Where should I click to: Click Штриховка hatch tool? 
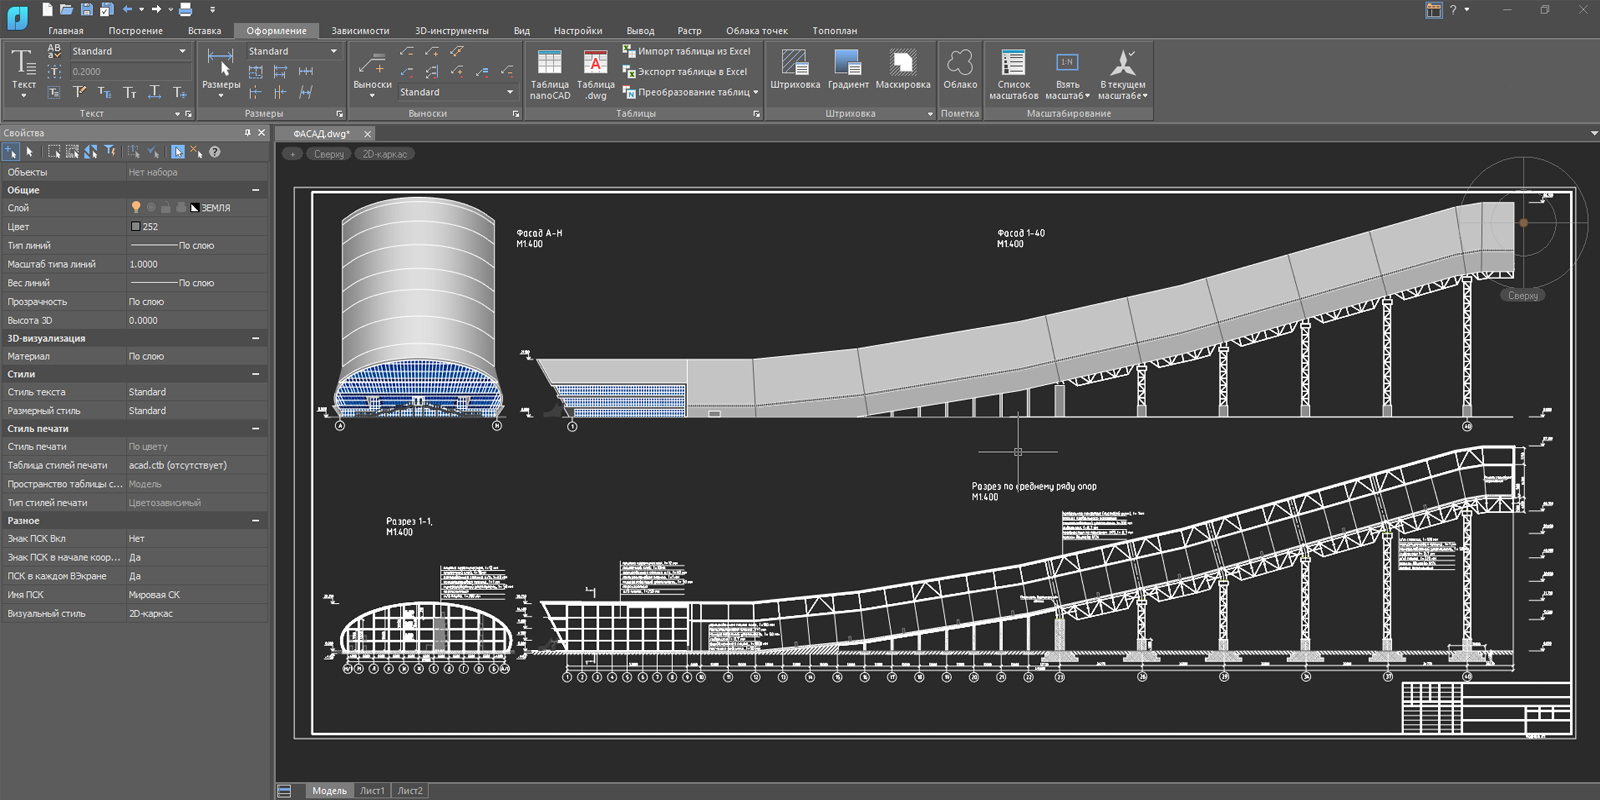(x=795, y=69)
